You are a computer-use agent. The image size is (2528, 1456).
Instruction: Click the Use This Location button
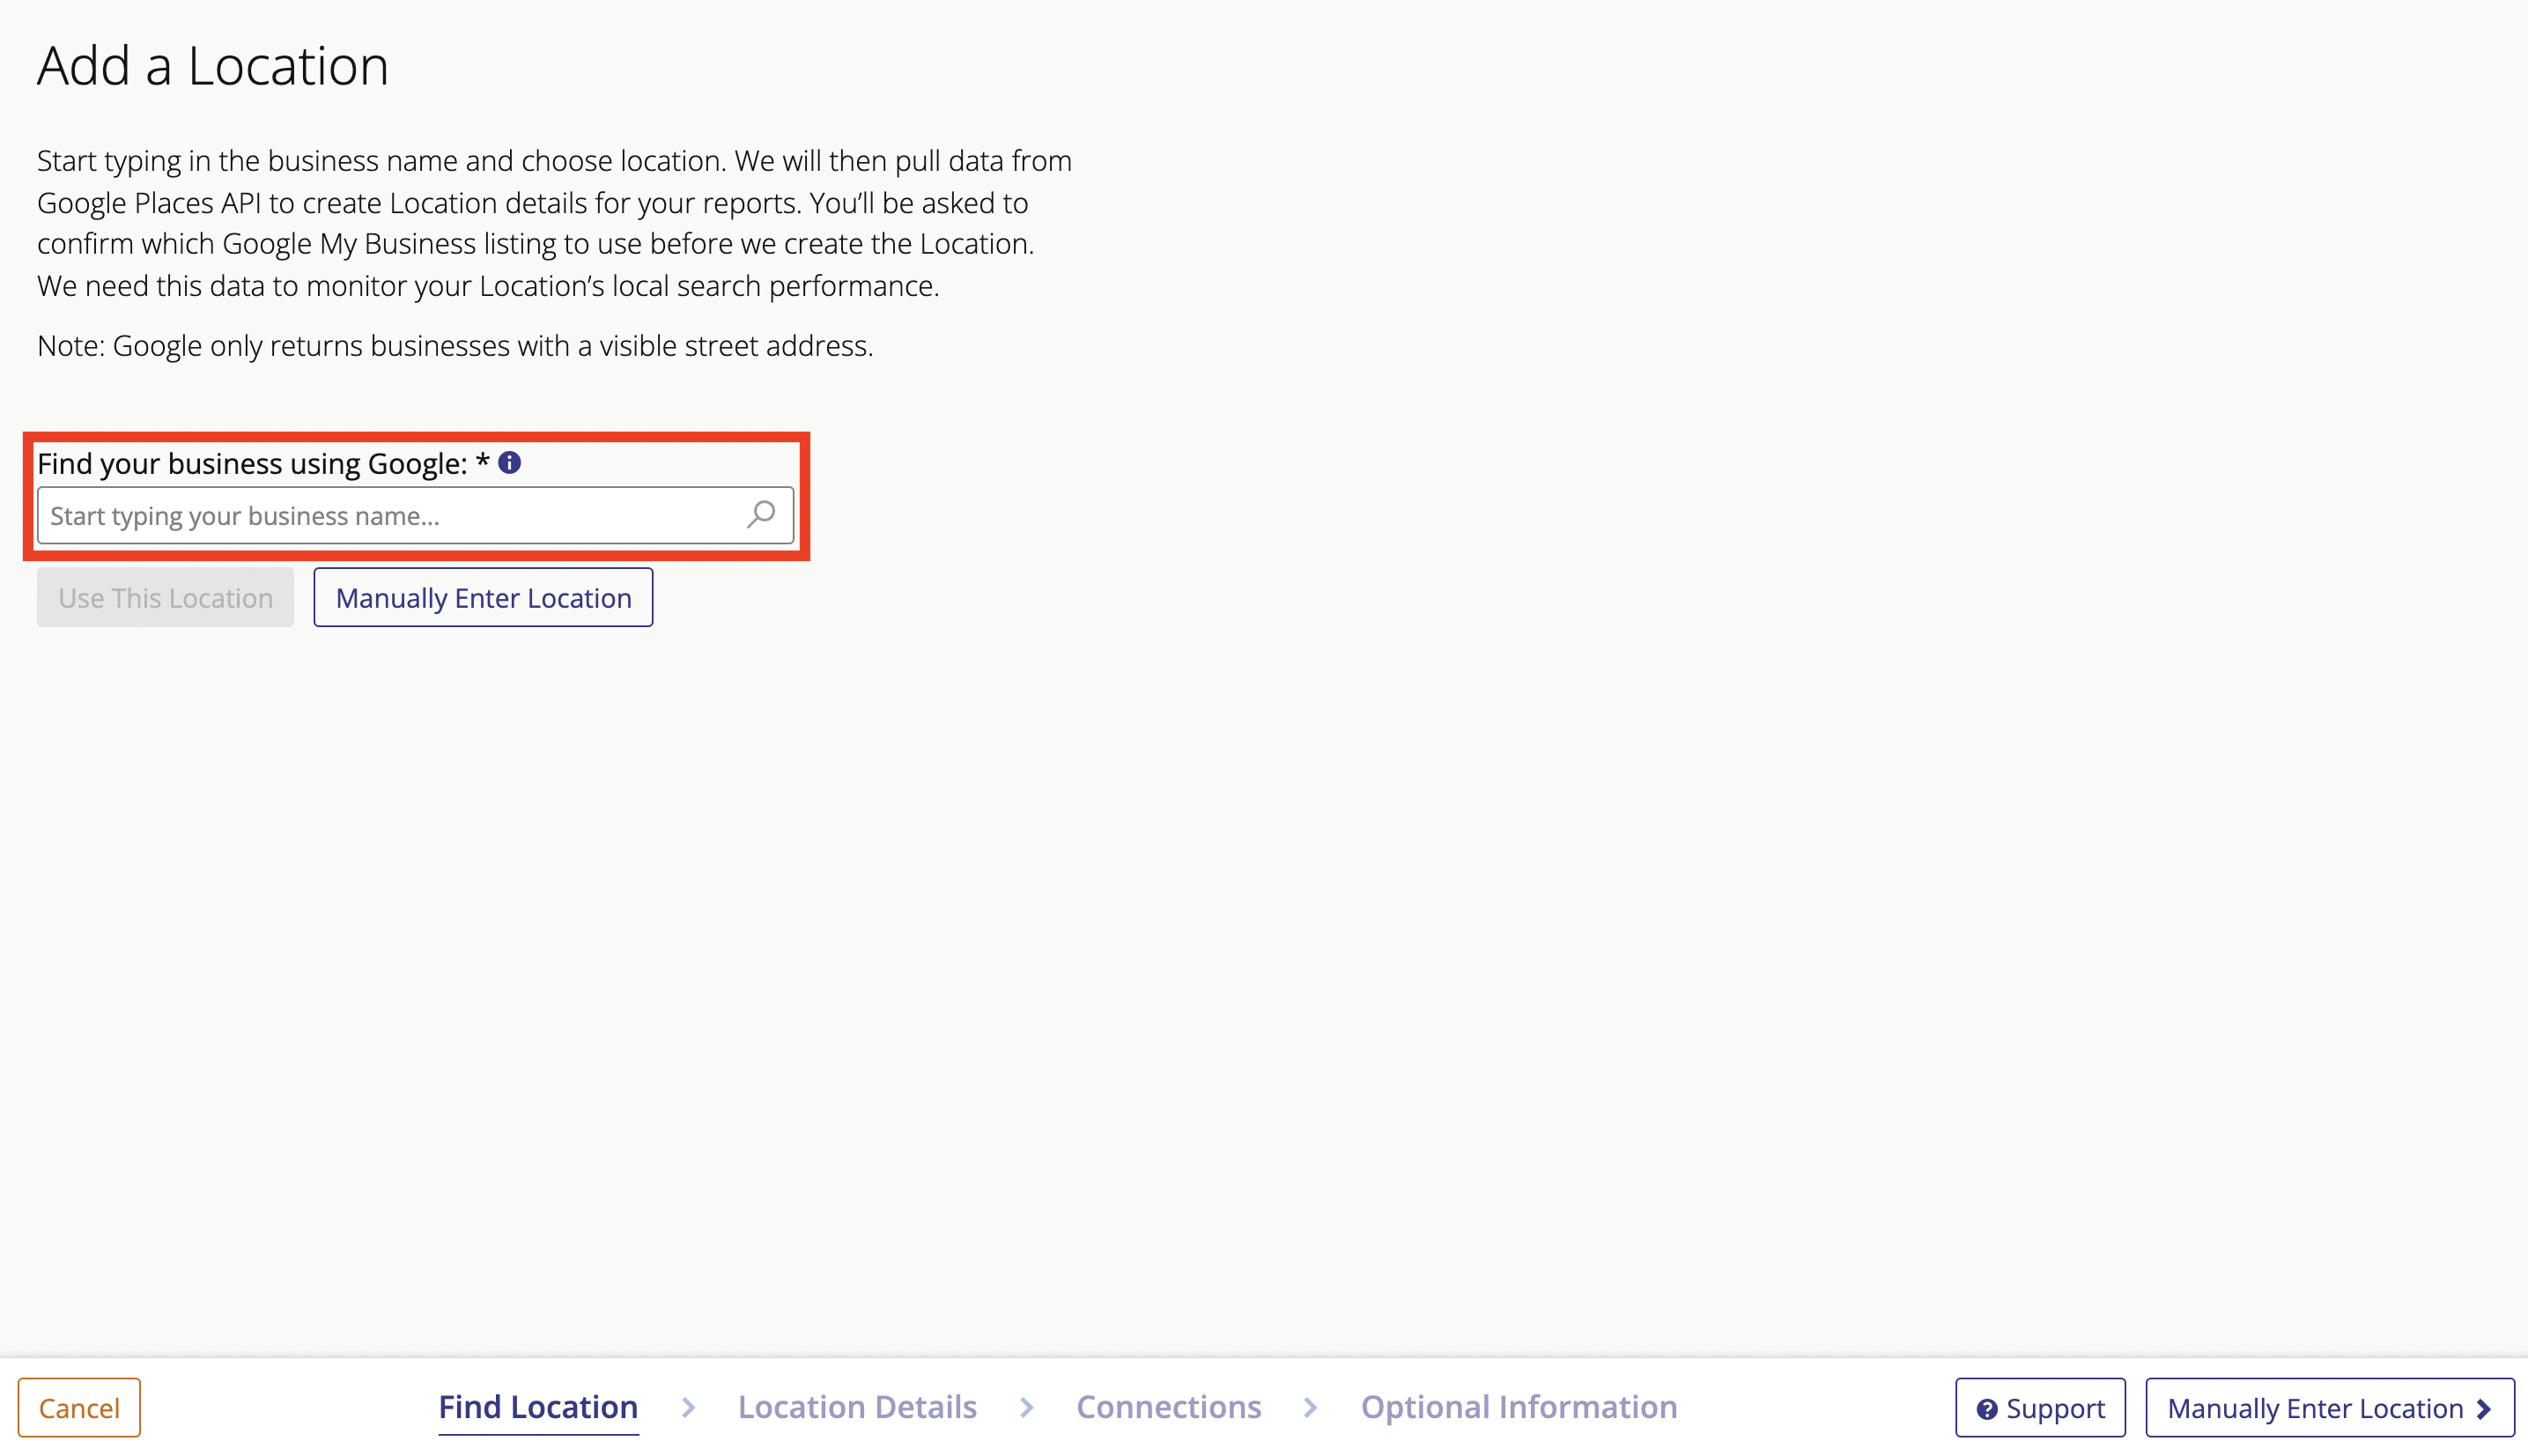point(165,597)
